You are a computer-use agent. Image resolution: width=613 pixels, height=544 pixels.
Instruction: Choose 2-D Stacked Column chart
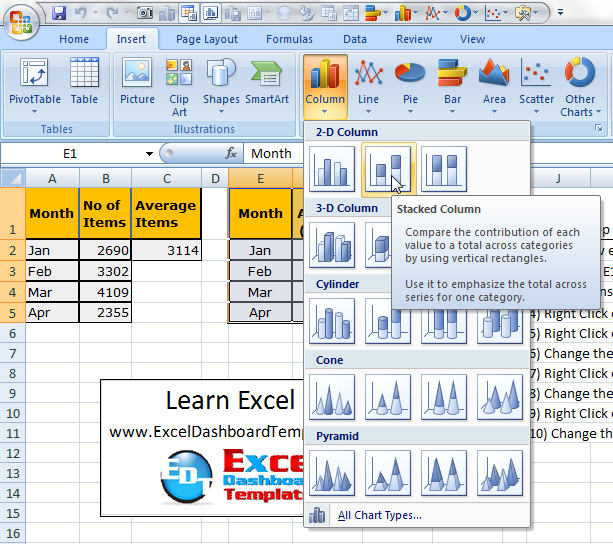(x=388, y=169)
